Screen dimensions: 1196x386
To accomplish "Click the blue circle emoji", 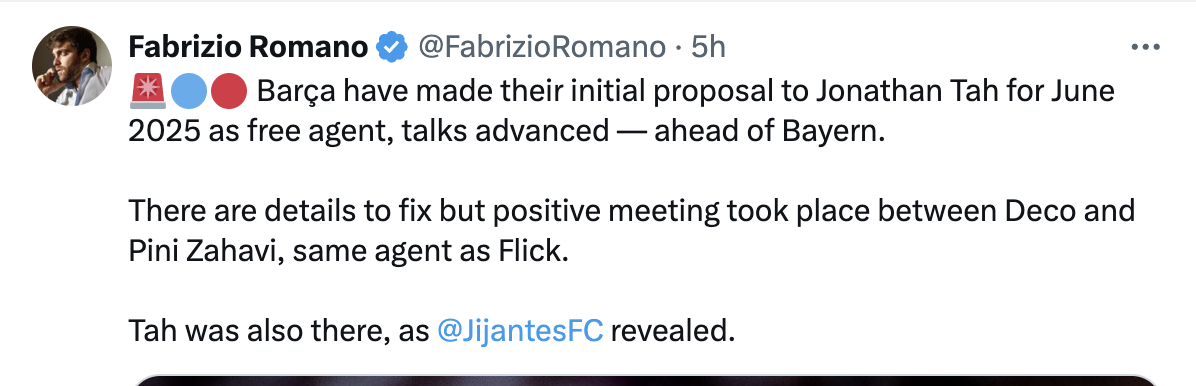I will click(187, 92).
